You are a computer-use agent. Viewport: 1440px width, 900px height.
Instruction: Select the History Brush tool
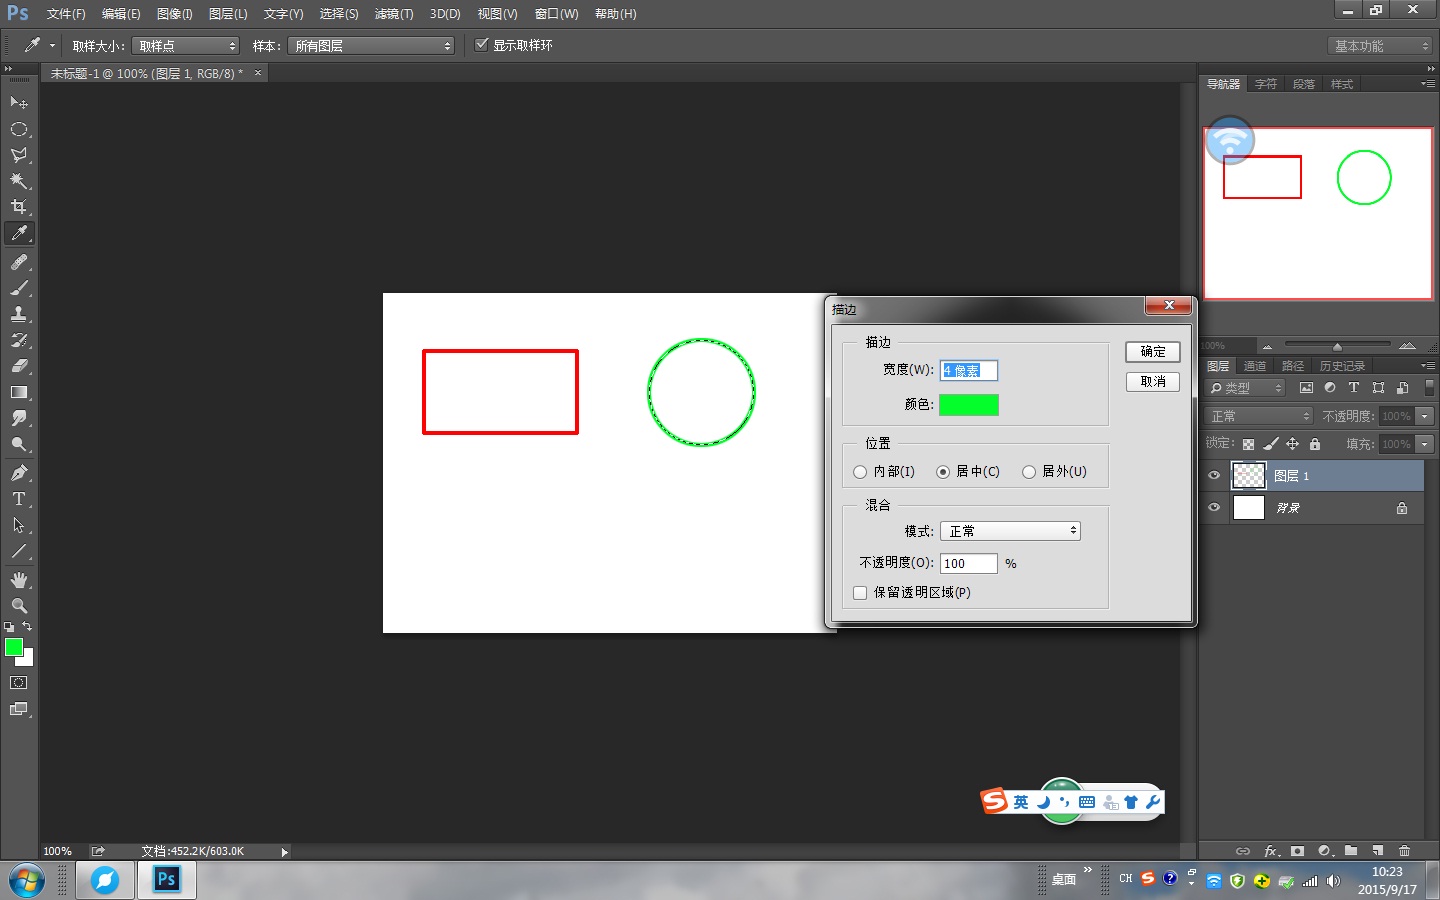[19, 340]
